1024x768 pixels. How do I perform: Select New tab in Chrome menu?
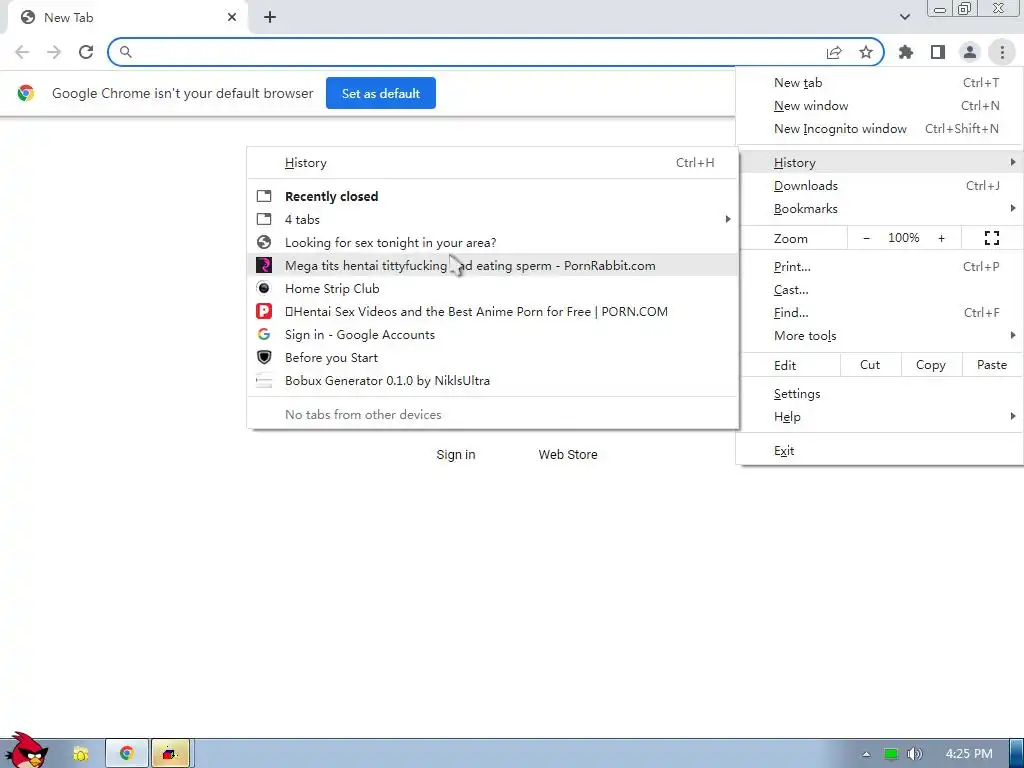click(x=879, y=83)
